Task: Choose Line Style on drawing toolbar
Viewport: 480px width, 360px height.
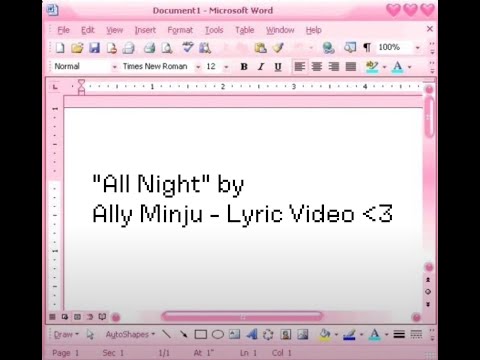Action: (x=399, y=334)
